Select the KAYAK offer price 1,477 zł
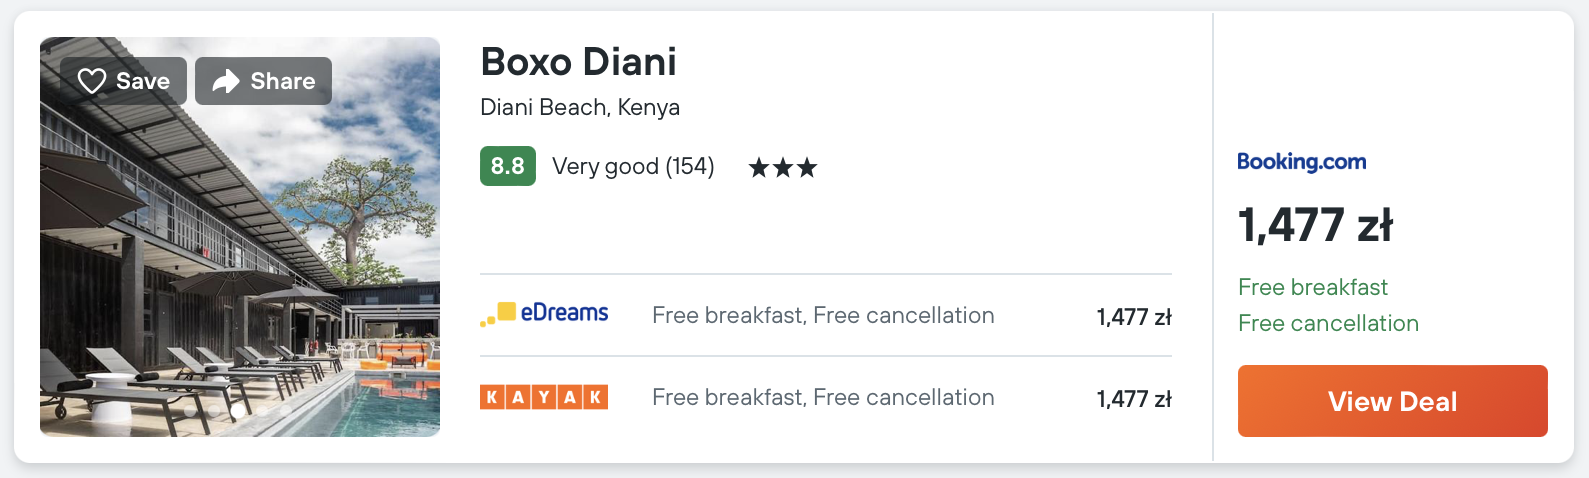This screenshot has height=478, width=1589. (1133, 399)
